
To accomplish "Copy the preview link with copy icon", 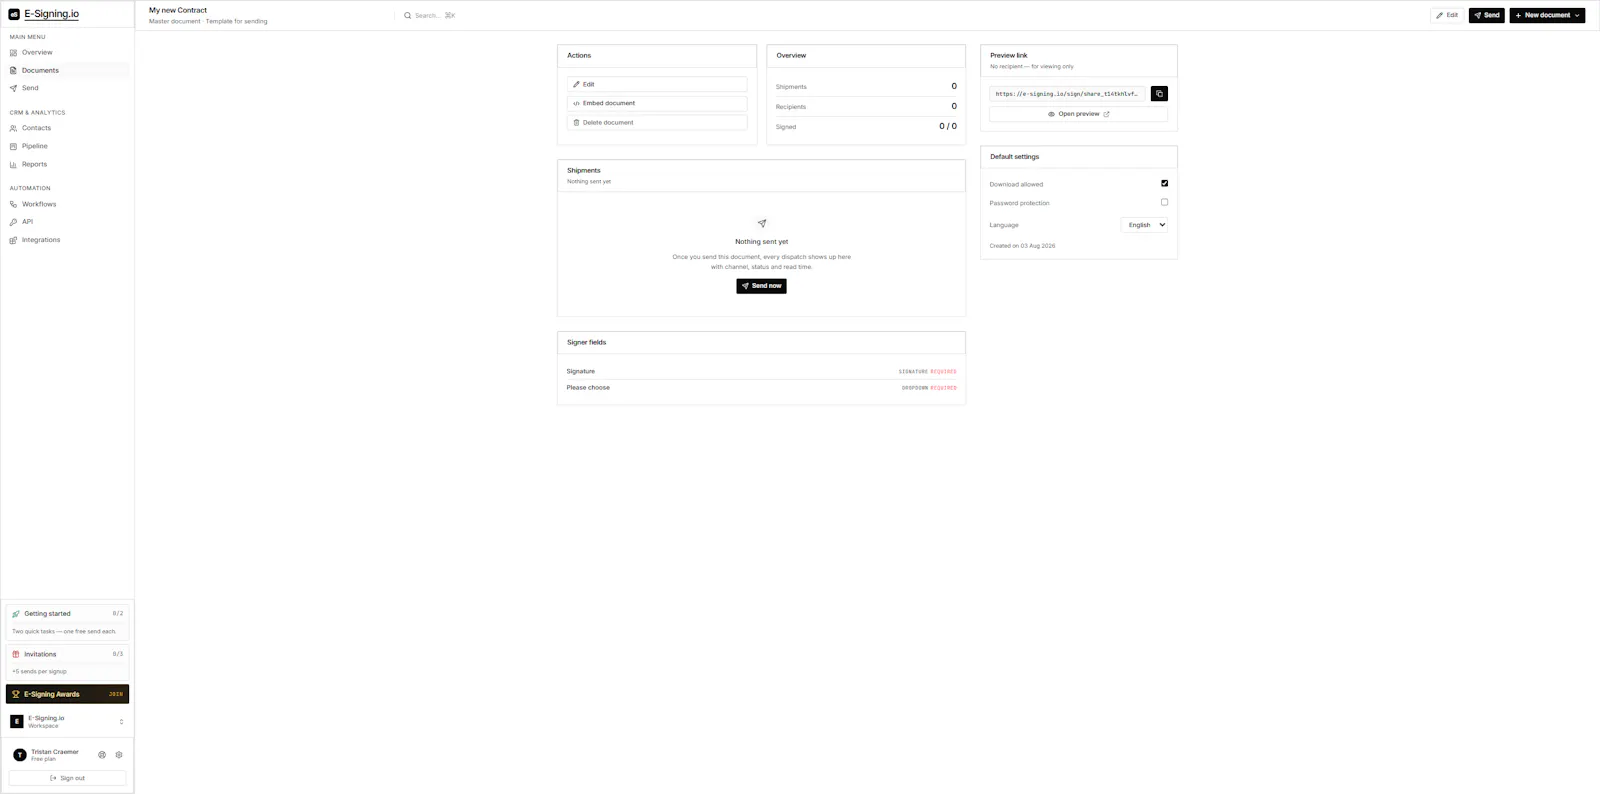I will tap(1159, 93).
